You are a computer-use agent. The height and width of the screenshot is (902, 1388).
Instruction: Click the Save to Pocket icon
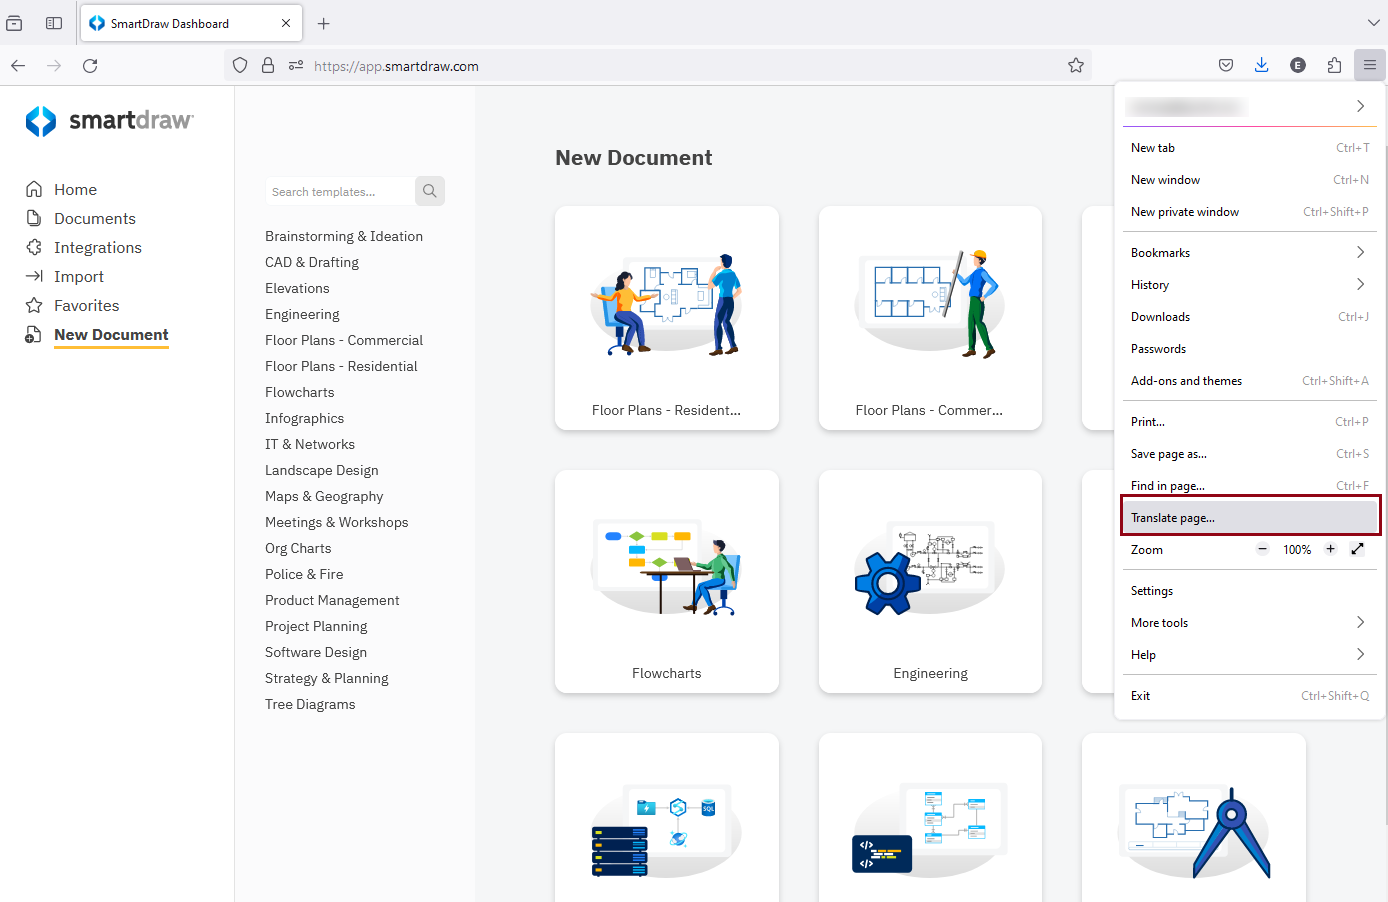[x=1226, y=66]
